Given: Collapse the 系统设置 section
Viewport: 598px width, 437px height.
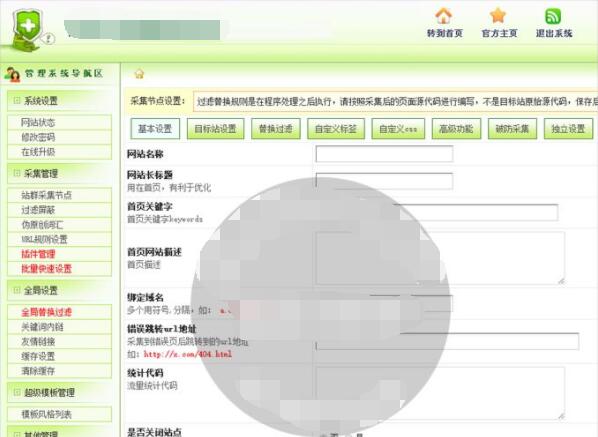Looking at the screenshot, I should (17, 101).
